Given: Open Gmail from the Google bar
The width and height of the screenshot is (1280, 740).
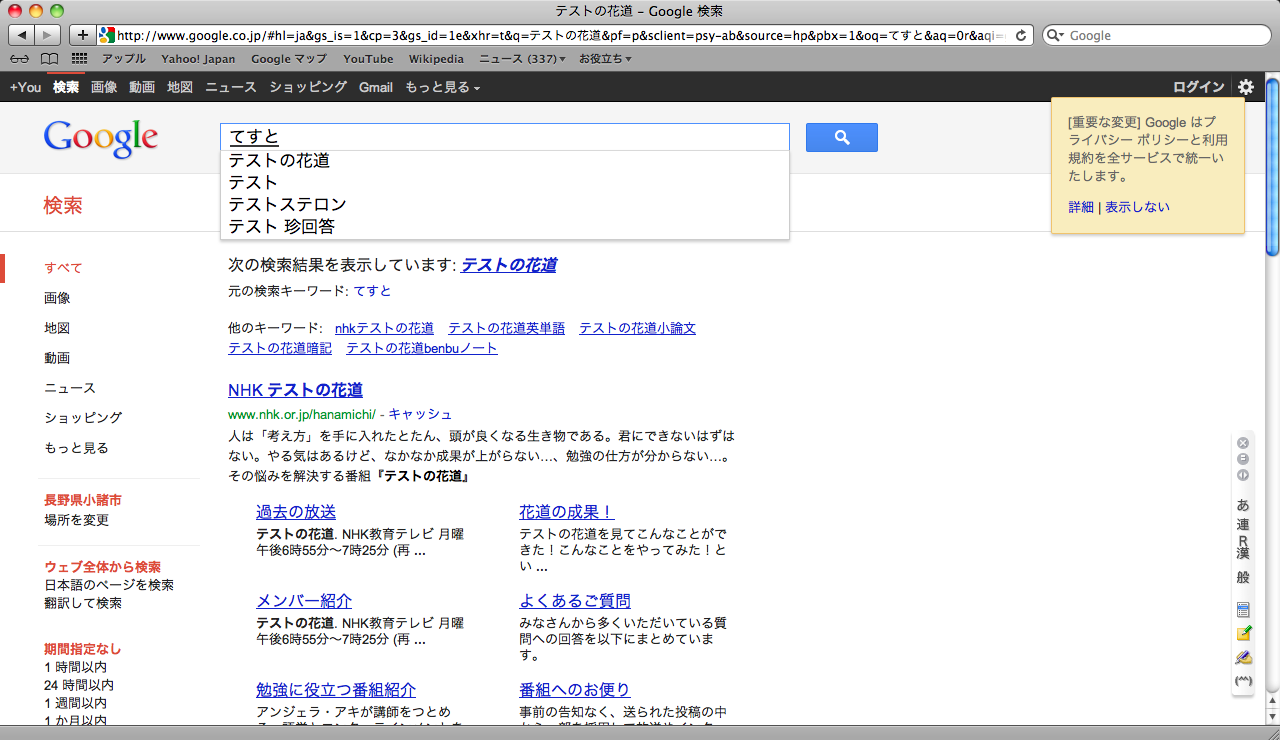Looking at the screenshot, I should click(376, 87).
